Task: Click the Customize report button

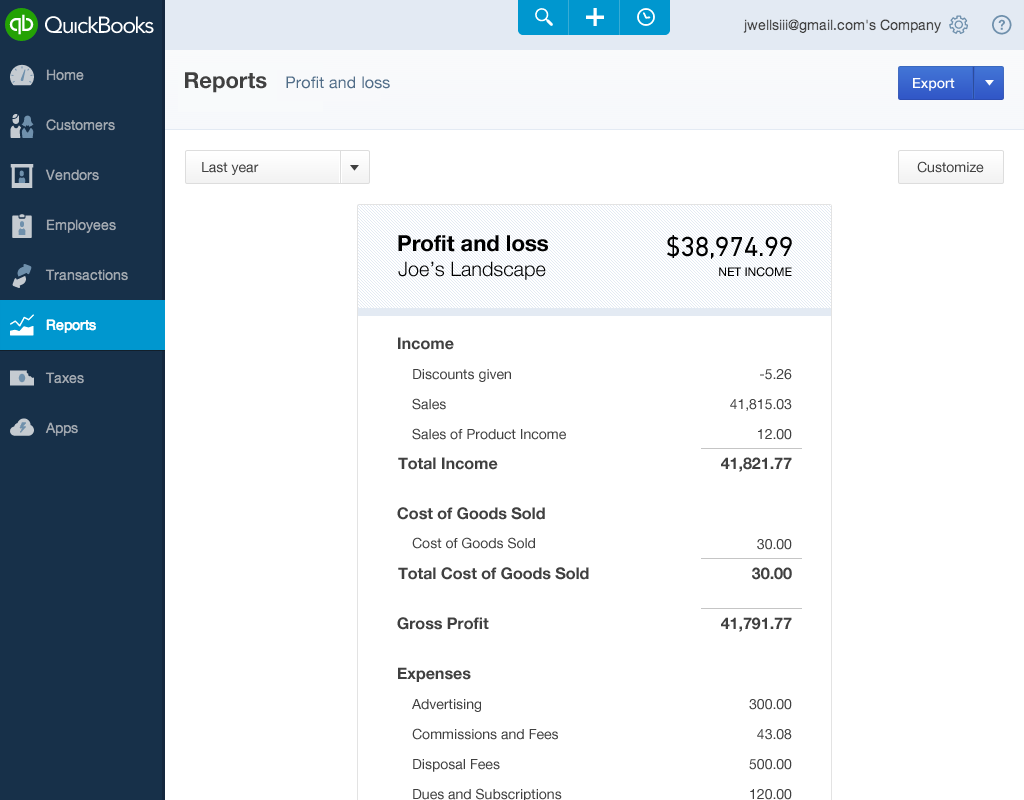Action: click(x=950, y=167)
